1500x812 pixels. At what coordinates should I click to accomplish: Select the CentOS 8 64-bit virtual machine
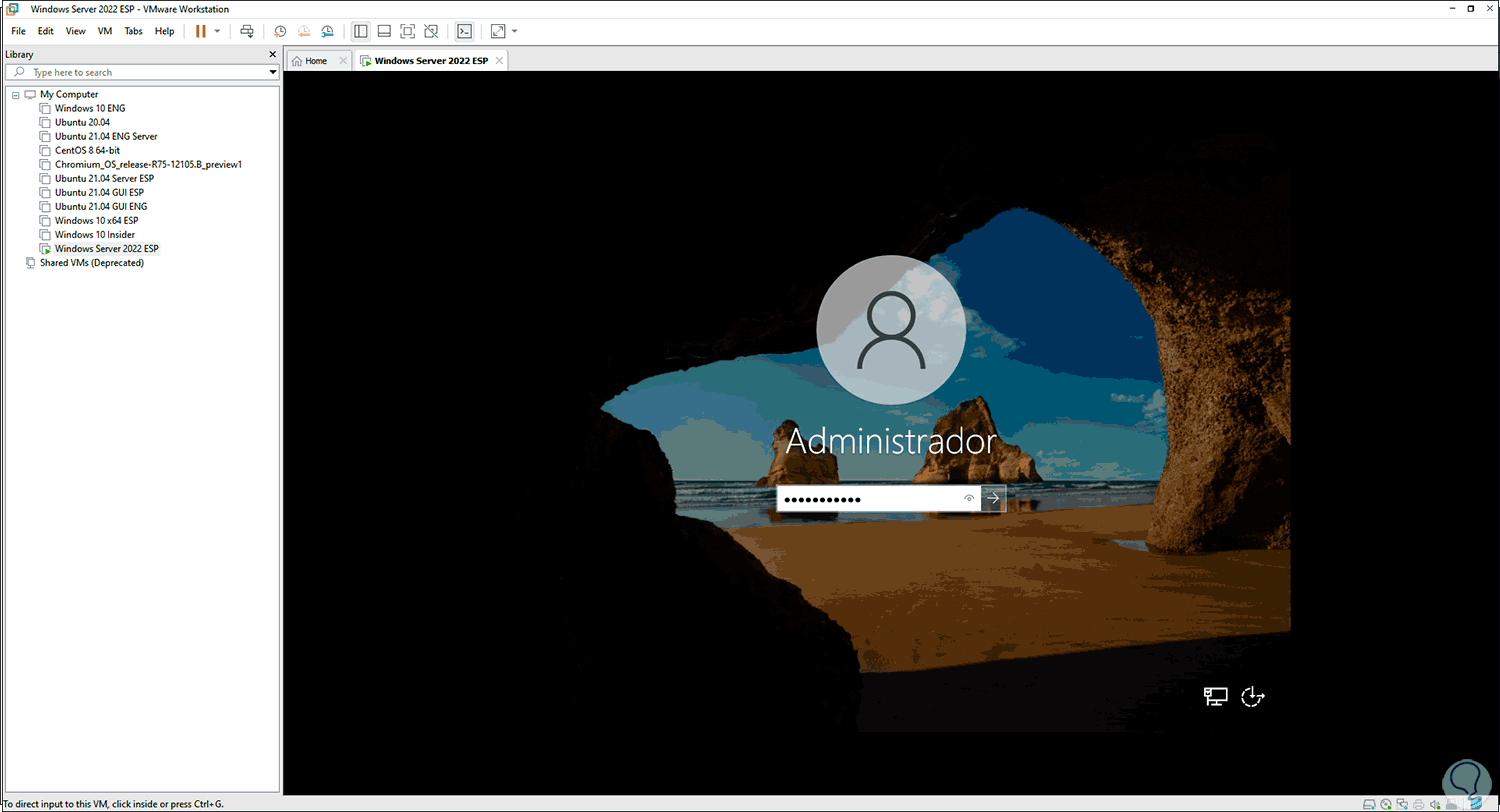point(88,150)
